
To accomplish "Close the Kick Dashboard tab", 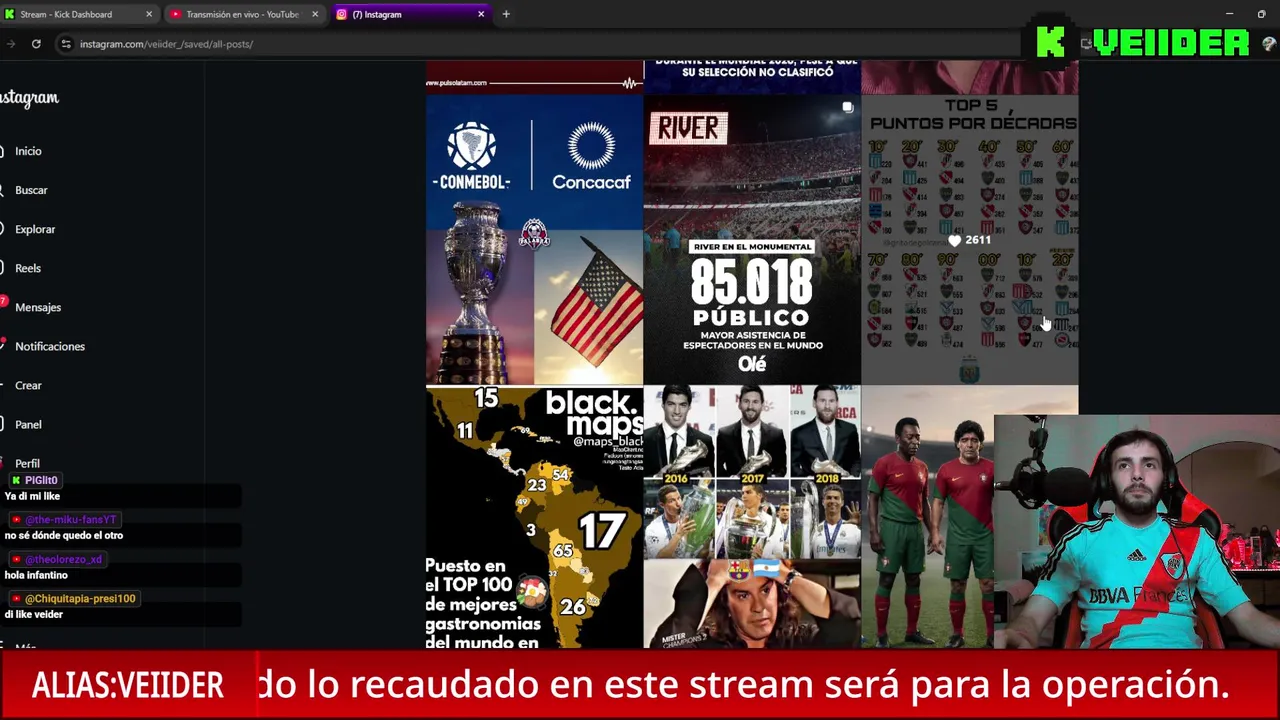I will tap(149, 14).
